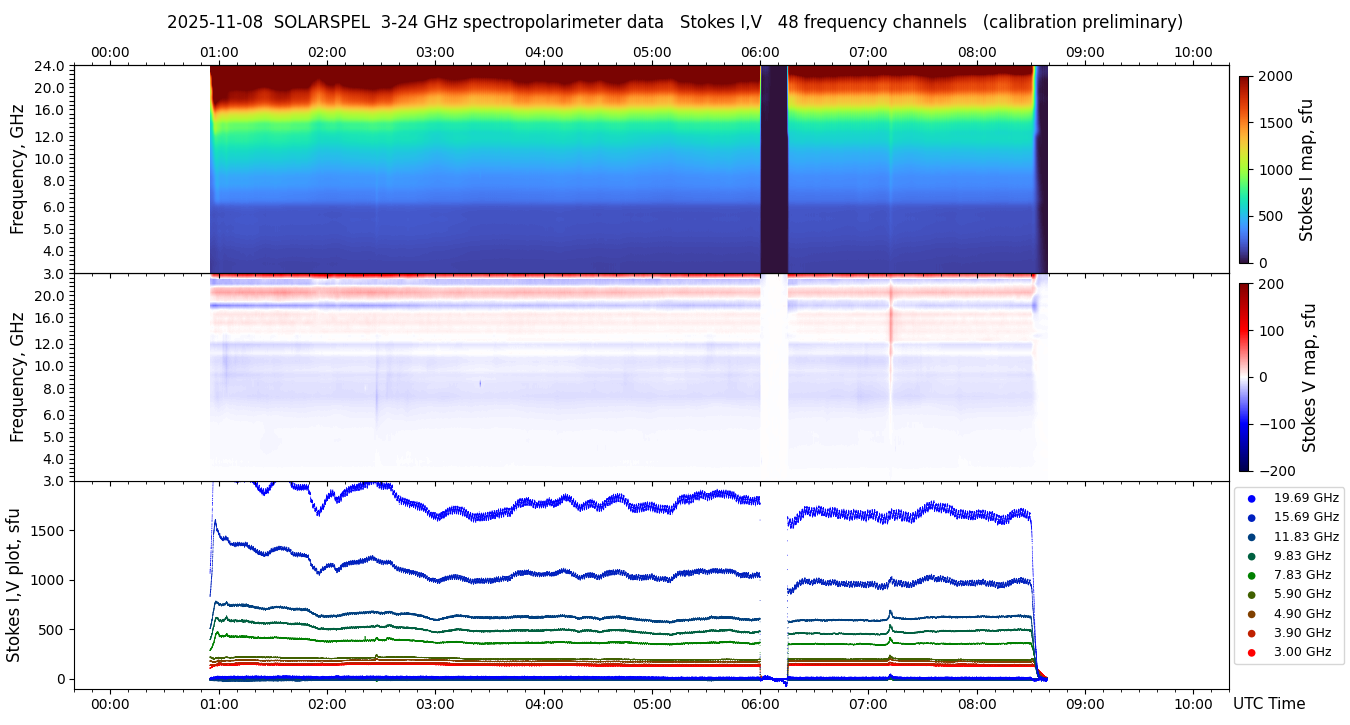Click the green 7.83 GHz legend dot

tap(1251, 575)
